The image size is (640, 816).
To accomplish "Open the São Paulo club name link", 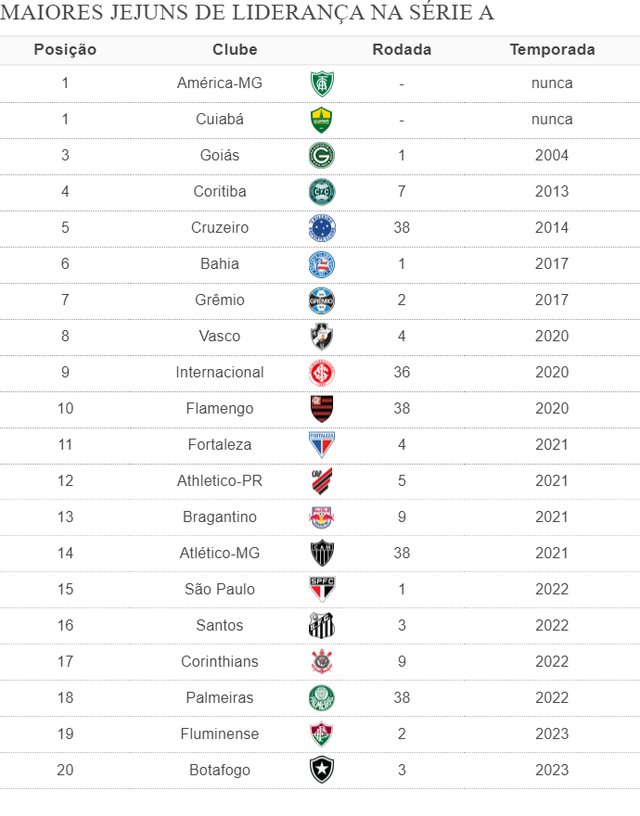I will point(220,589).
